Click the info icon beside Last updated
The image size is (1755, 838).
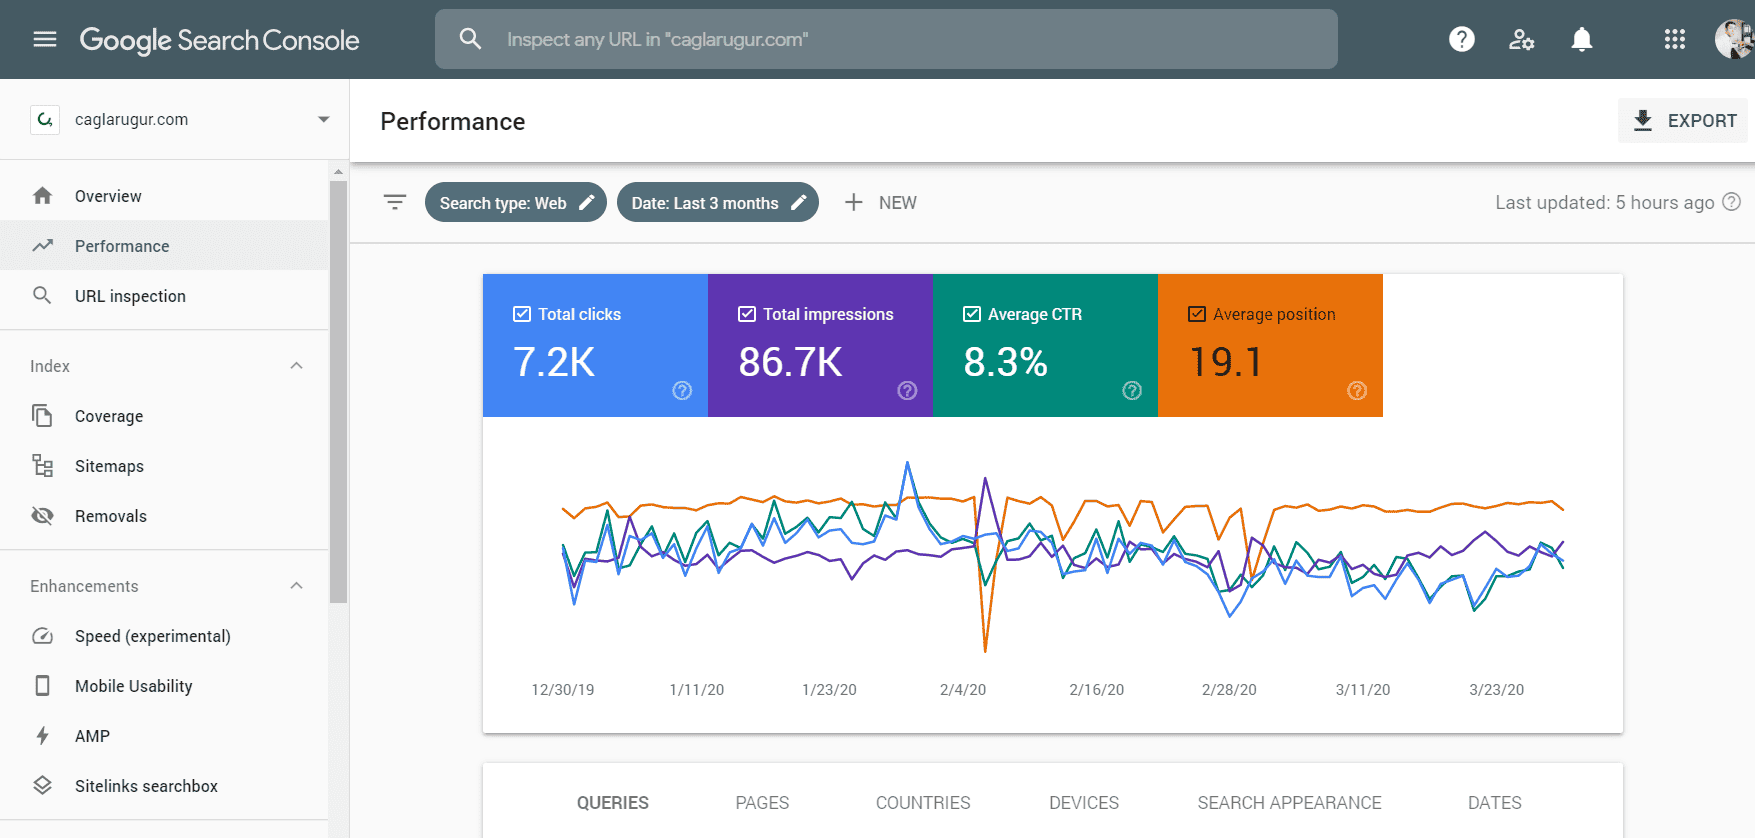1732,202
